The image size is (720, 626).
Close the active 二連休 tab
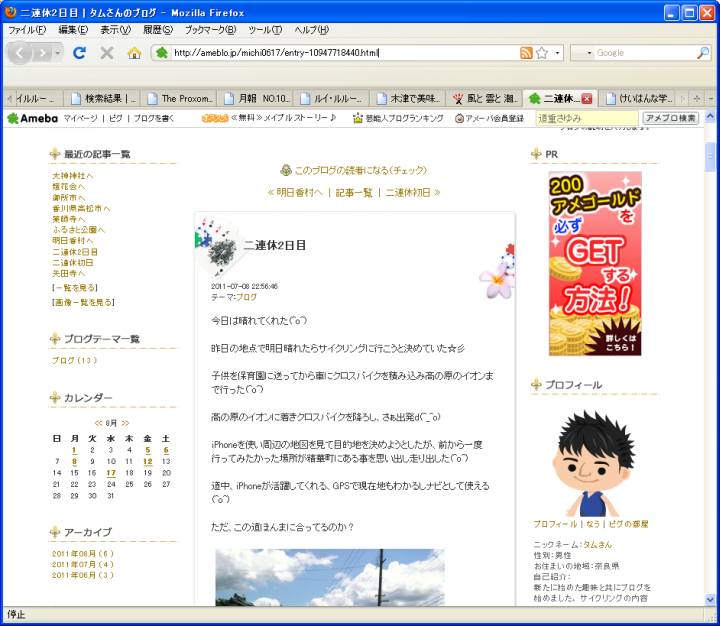[x=587, y=99]
